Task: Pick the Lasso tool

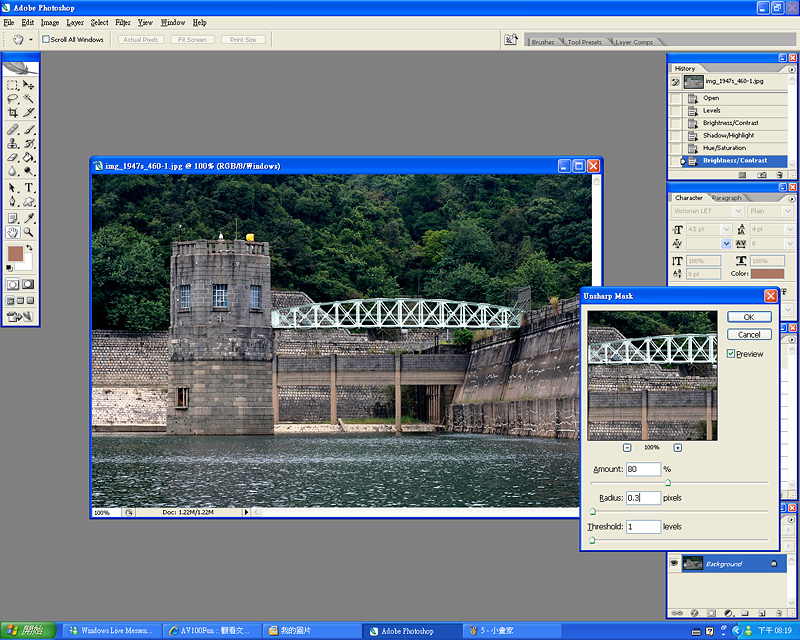Action: click(x=13, y=99)
